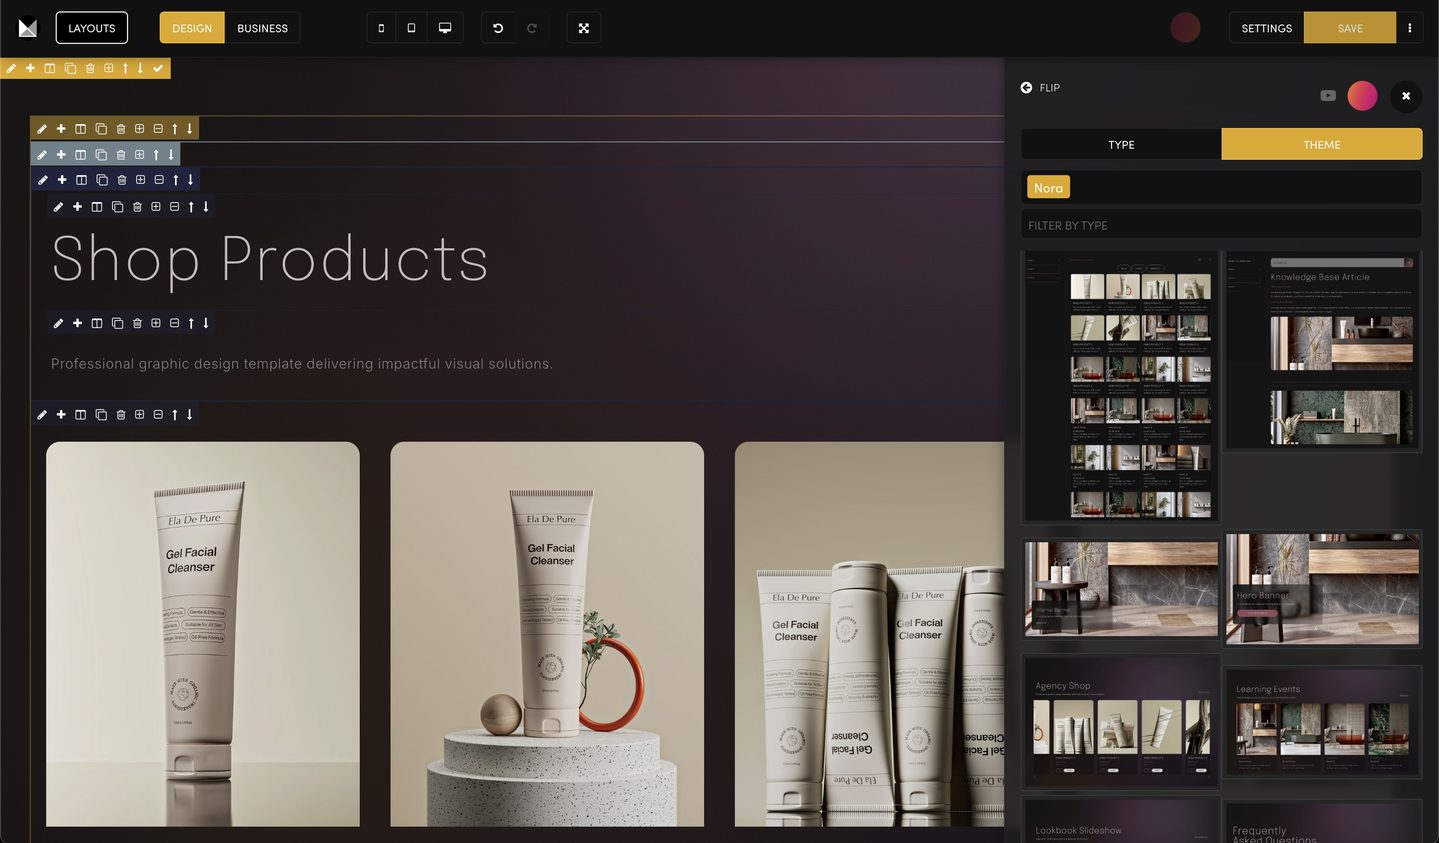Image resolution: width=1439 pixels, height=843 pixels.
Task: Open Settings
Action: (x=1266, y=28)
